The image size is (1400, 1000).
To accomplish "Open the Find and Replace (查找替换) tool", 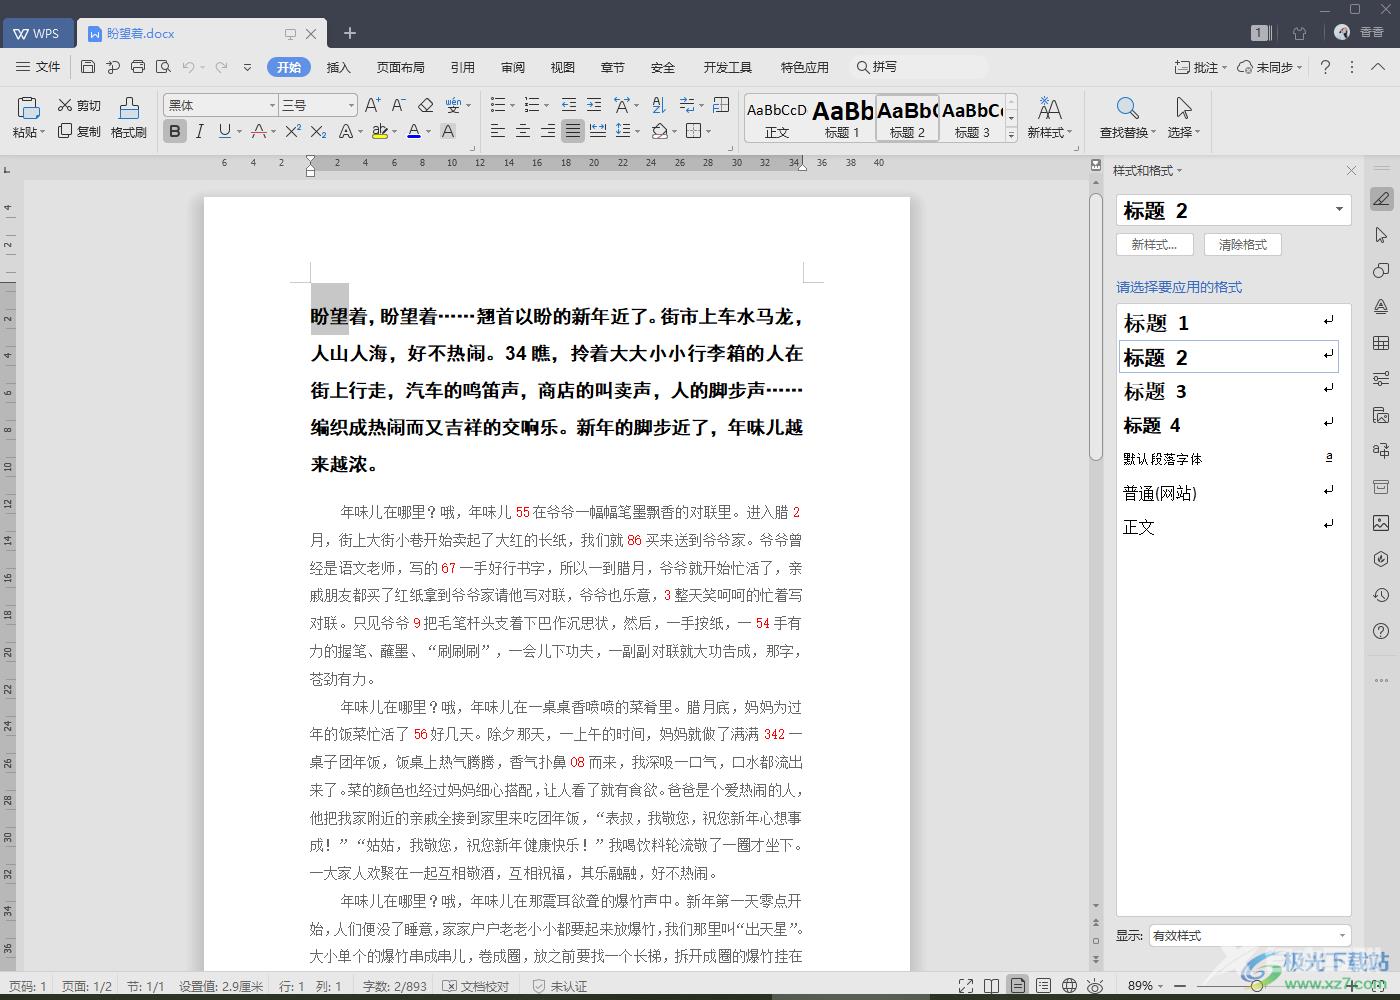I will click(1127, 118).
